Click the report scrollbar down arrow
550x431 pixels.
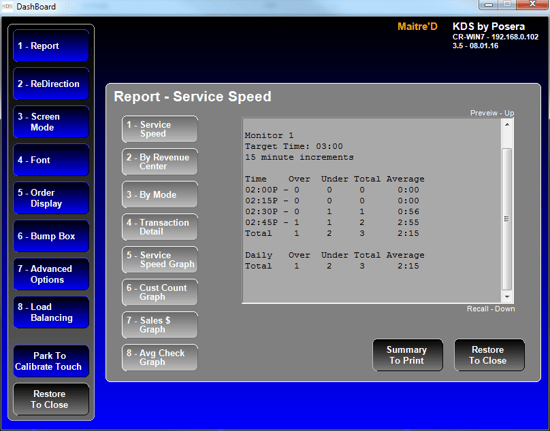[x=507, y=297]
